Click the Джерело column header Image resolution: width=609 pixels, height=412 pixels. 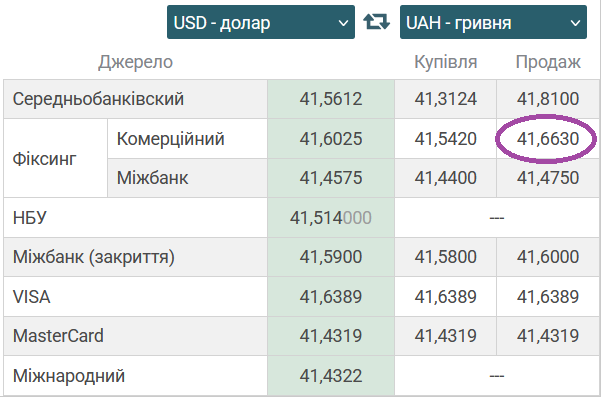(x=136, y=62)
